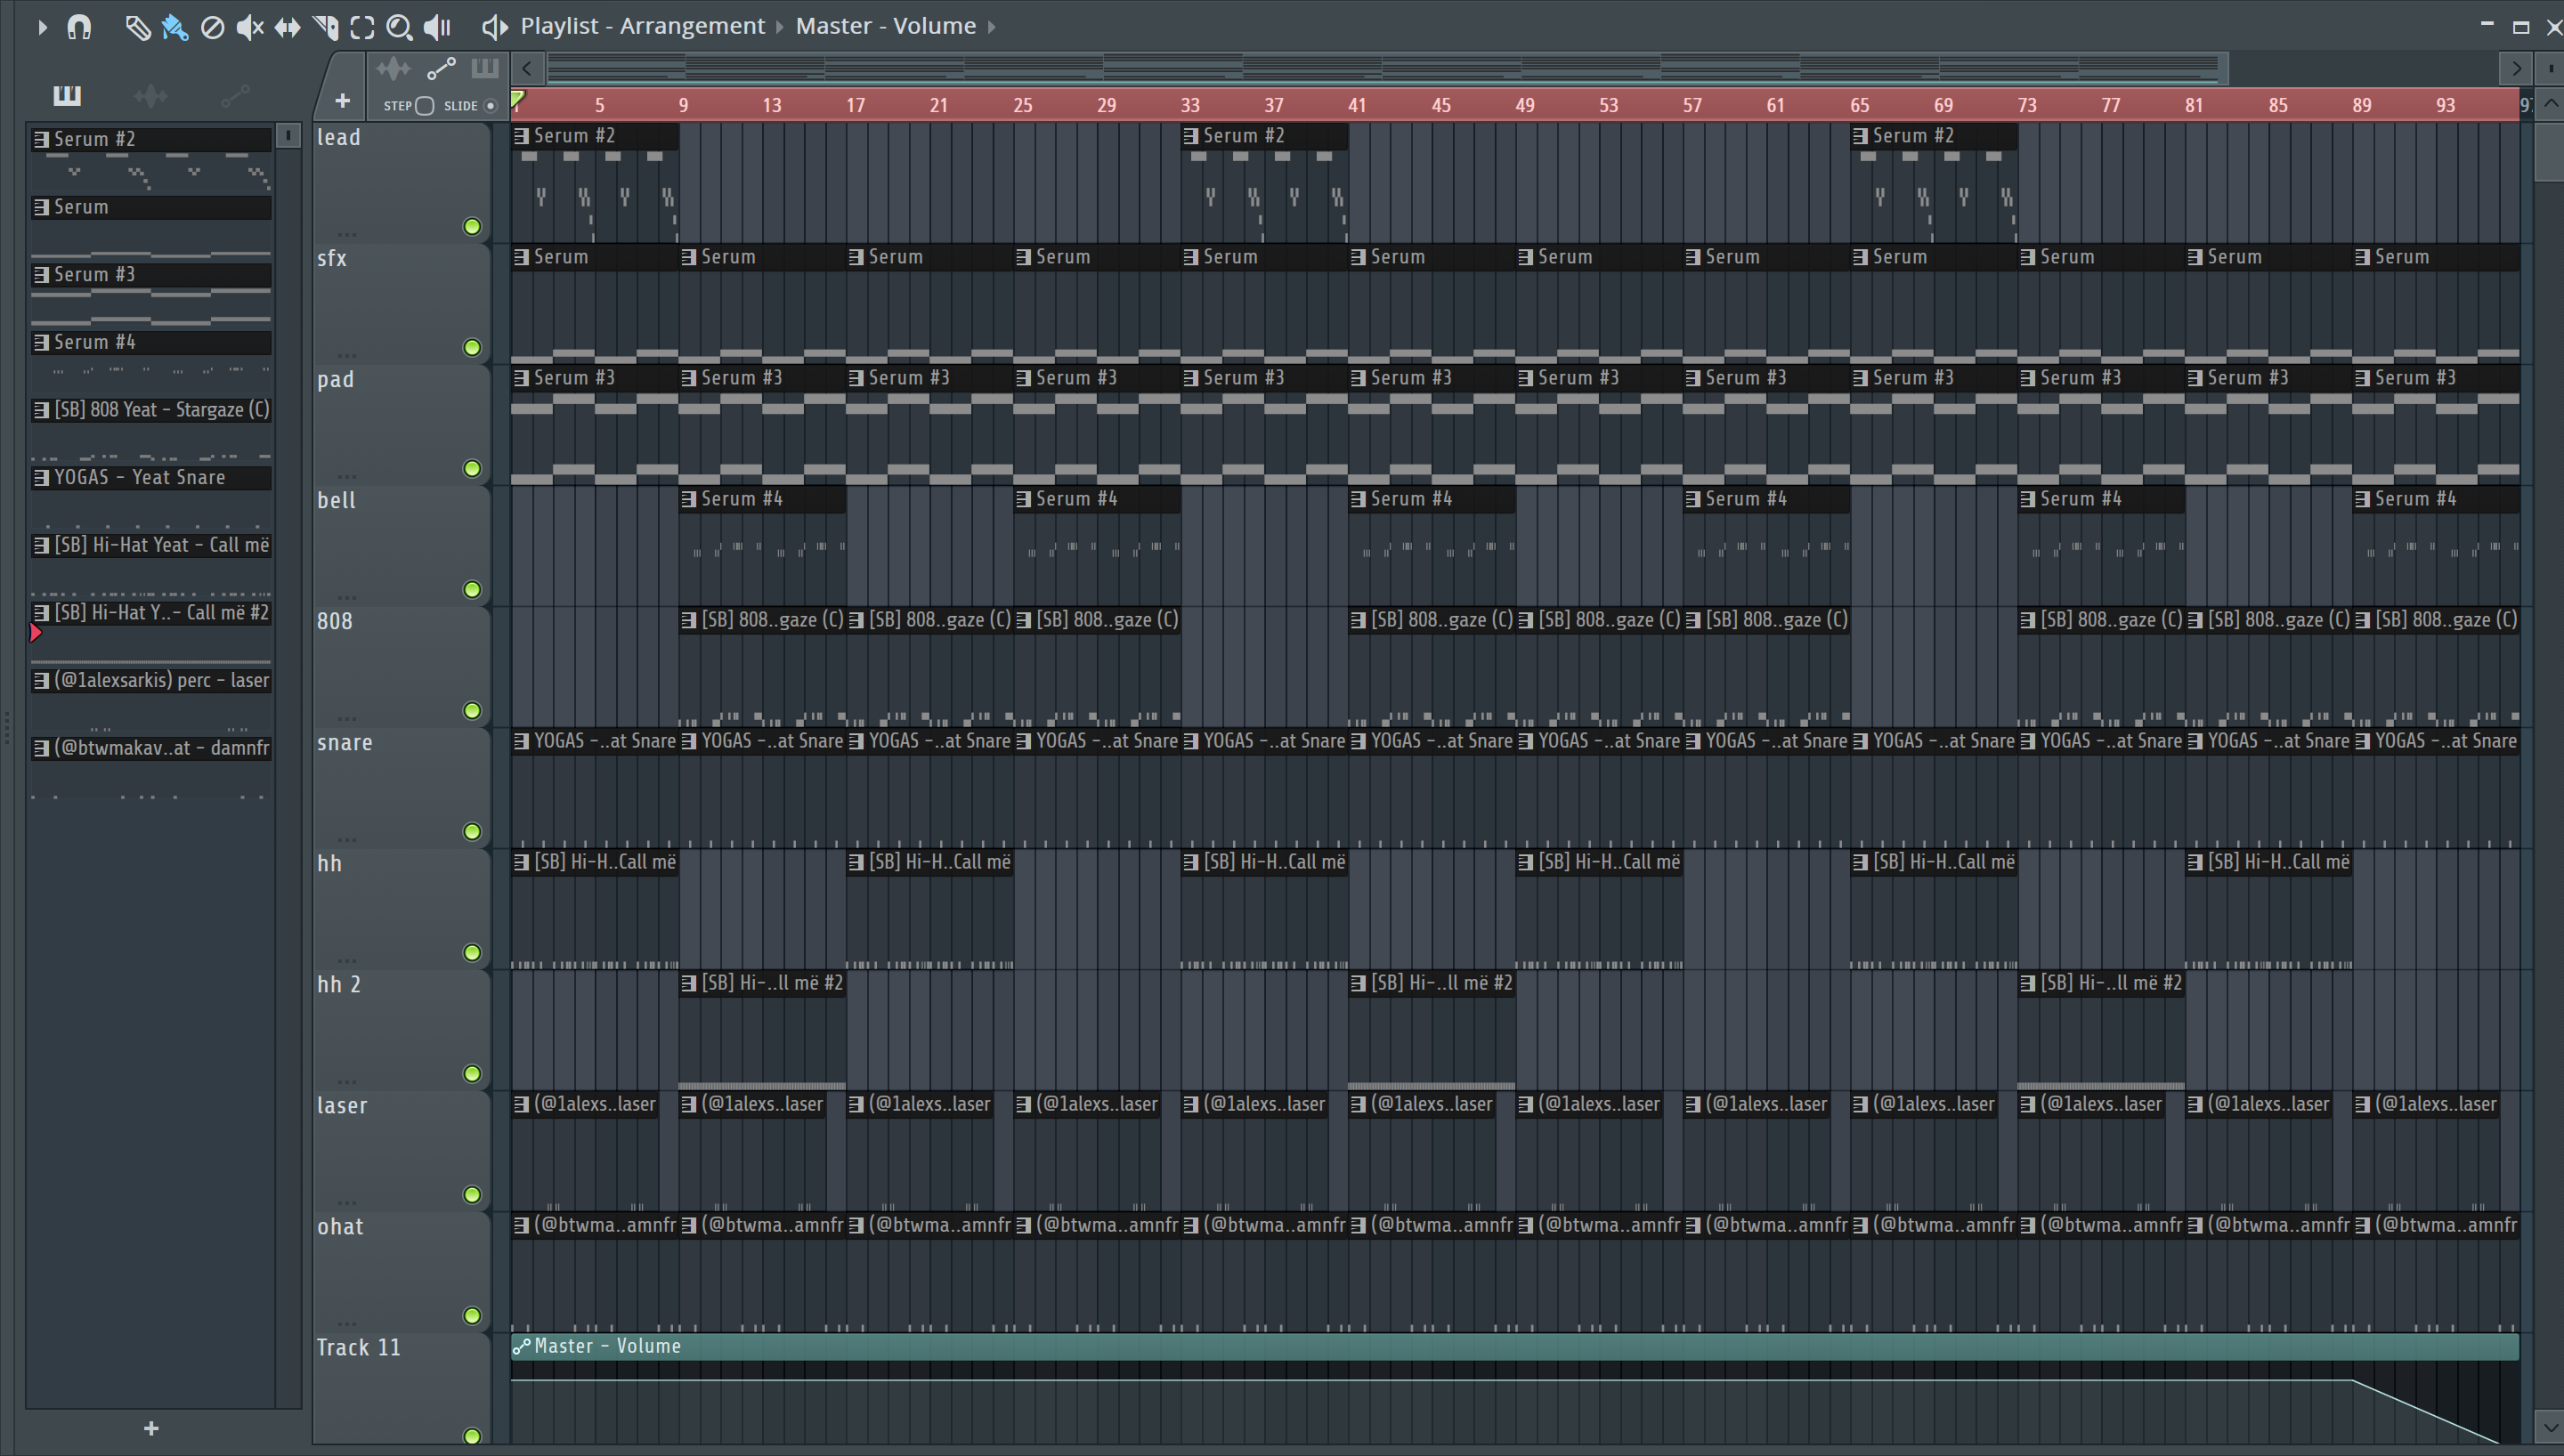This screenshot has width=2564, height=1456.
Task: Open menu of first 808..gaze (C) clip
Action: pos(688,620)
